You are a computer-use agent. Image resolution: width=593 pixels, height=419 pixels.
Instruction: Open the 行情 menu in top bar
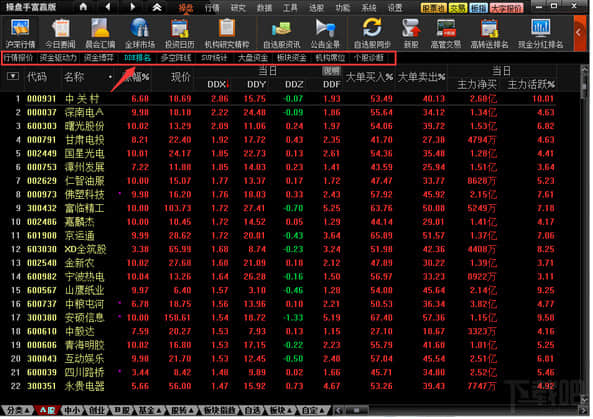pos(212,8)
